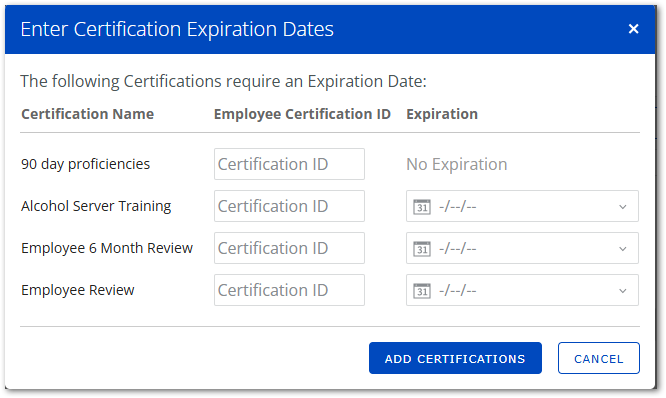Click the instruction text about required Expiration Date
666x398 pixels.
223,81
